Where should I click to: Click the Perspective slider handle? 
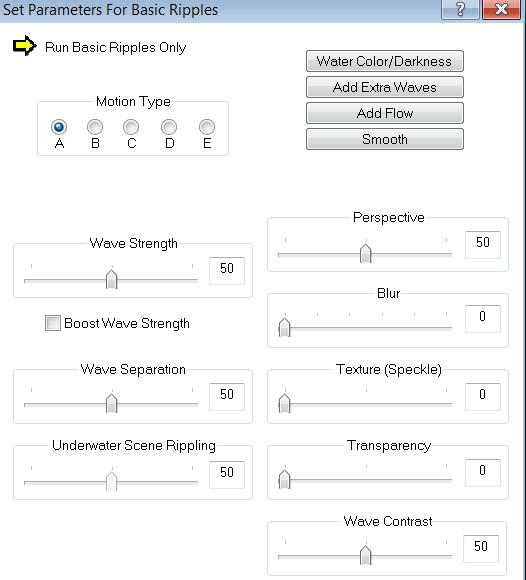coord(365,253)
